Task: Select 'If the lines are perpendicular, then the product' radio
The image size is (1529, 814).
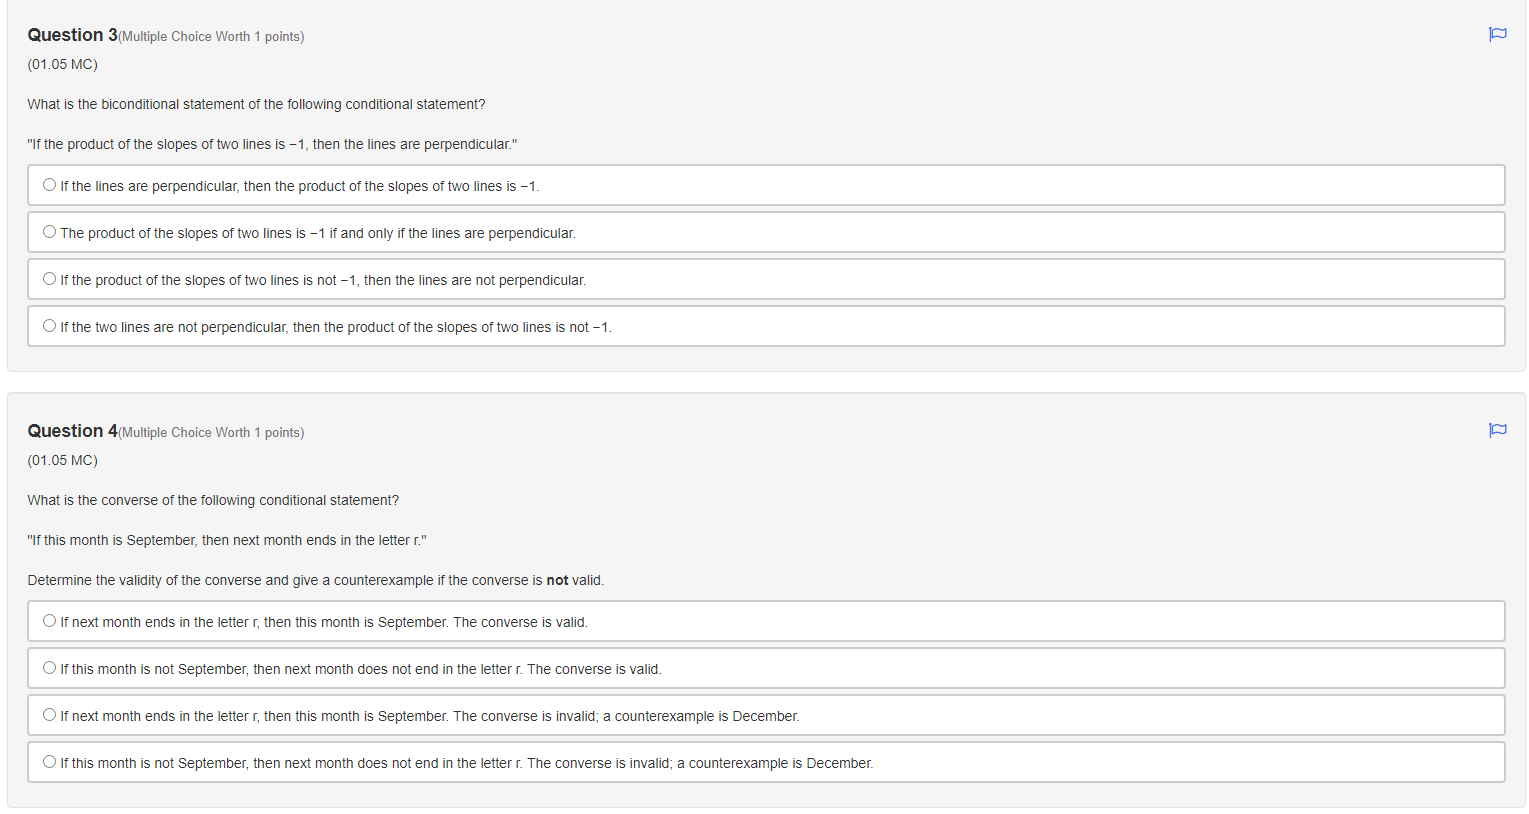Action: [x=49, y=185]
